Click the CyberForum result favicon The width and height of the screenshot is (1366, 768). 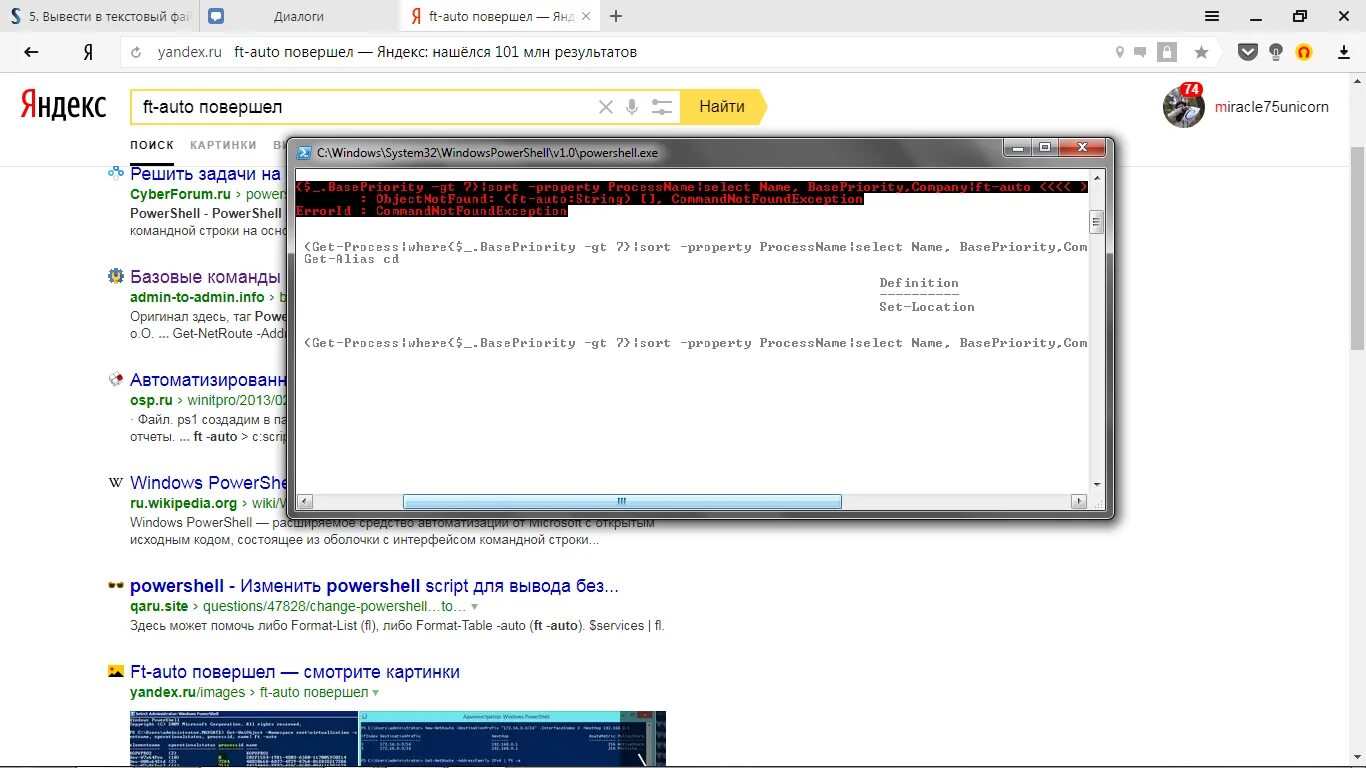pos(116,173)
